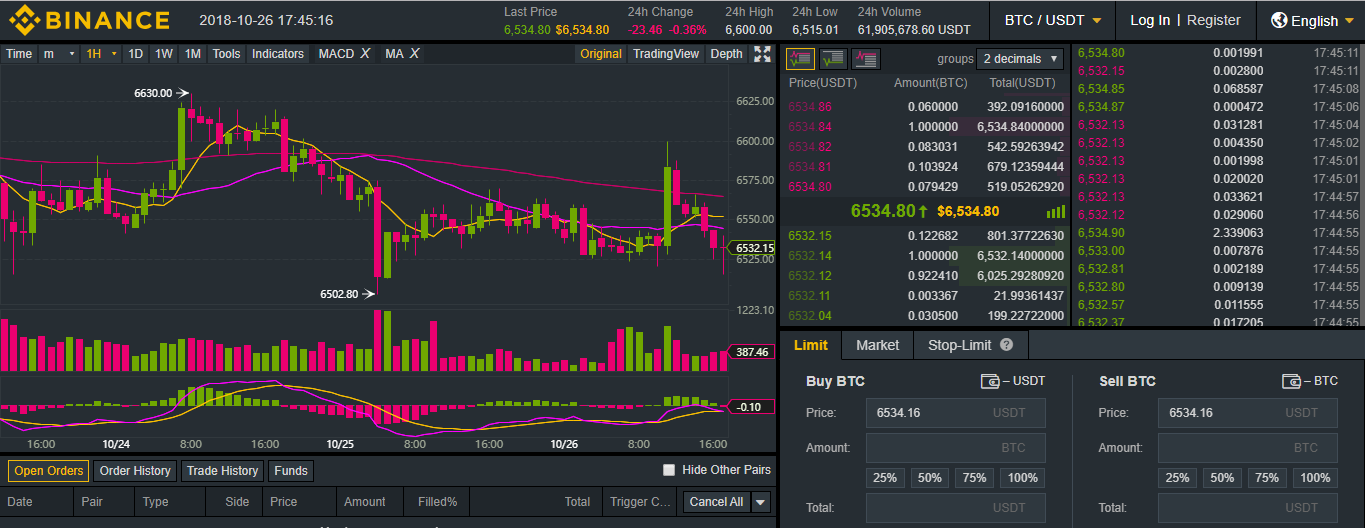This screenshot has height=528, width=1365.
Task: Choose 25% under Sell BTC
Action: click(x=1177, y=478)
